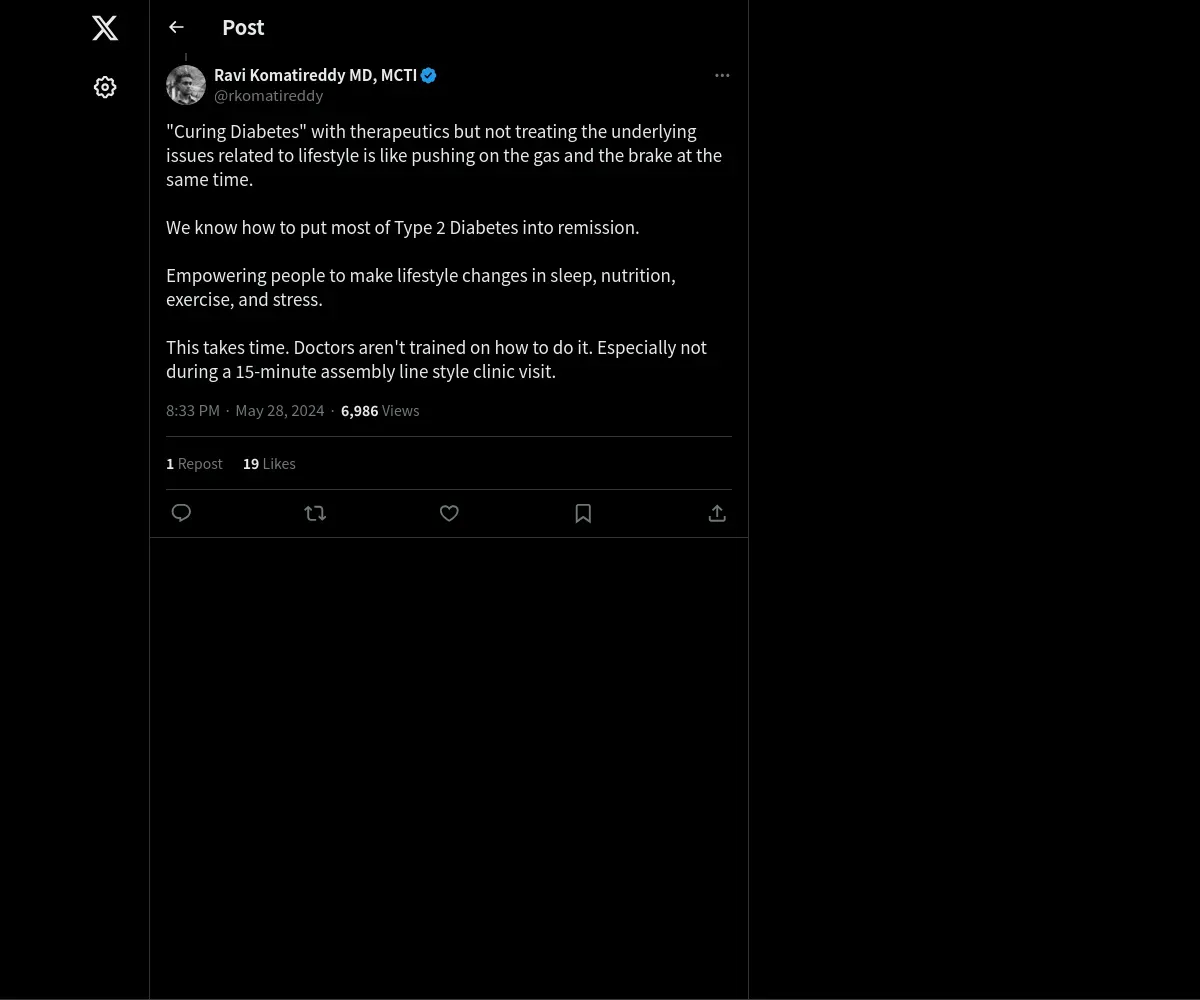View the 19 Likes list
The image size is (1200, 1000).
point(269,464)
